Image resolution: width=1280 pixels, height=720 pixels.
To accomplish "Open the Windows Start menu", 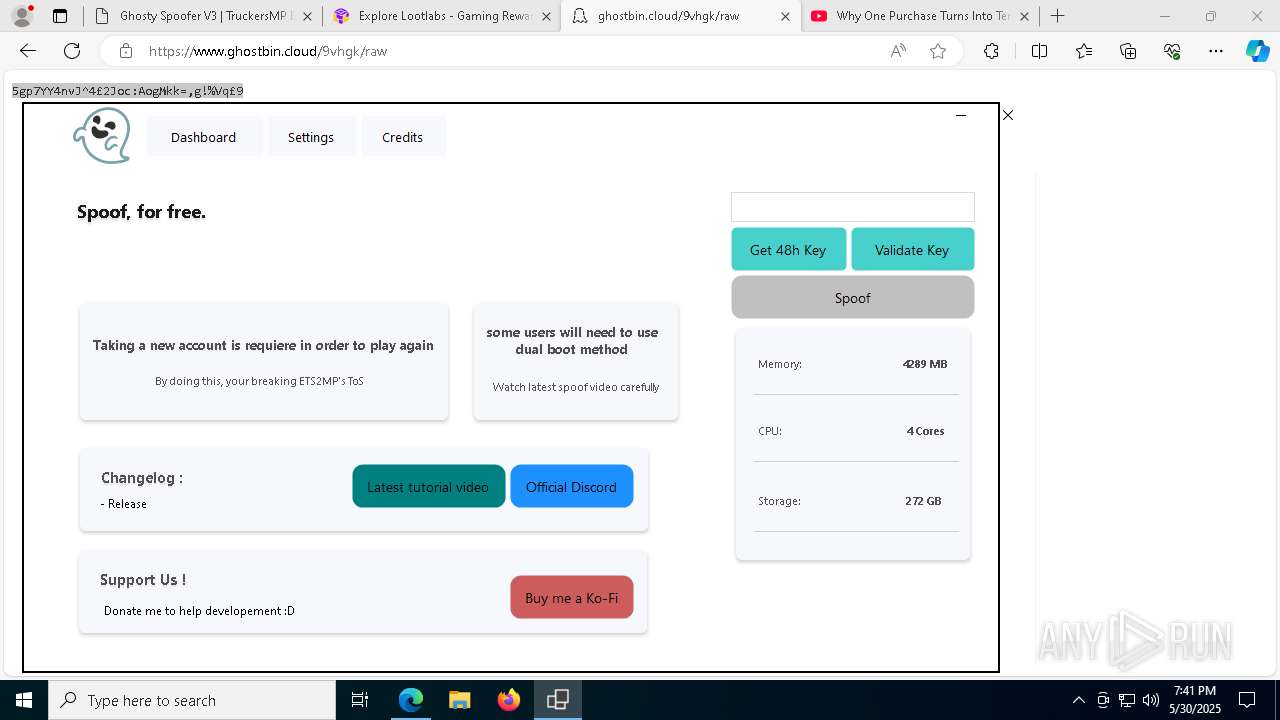I will tap(24, 700).
